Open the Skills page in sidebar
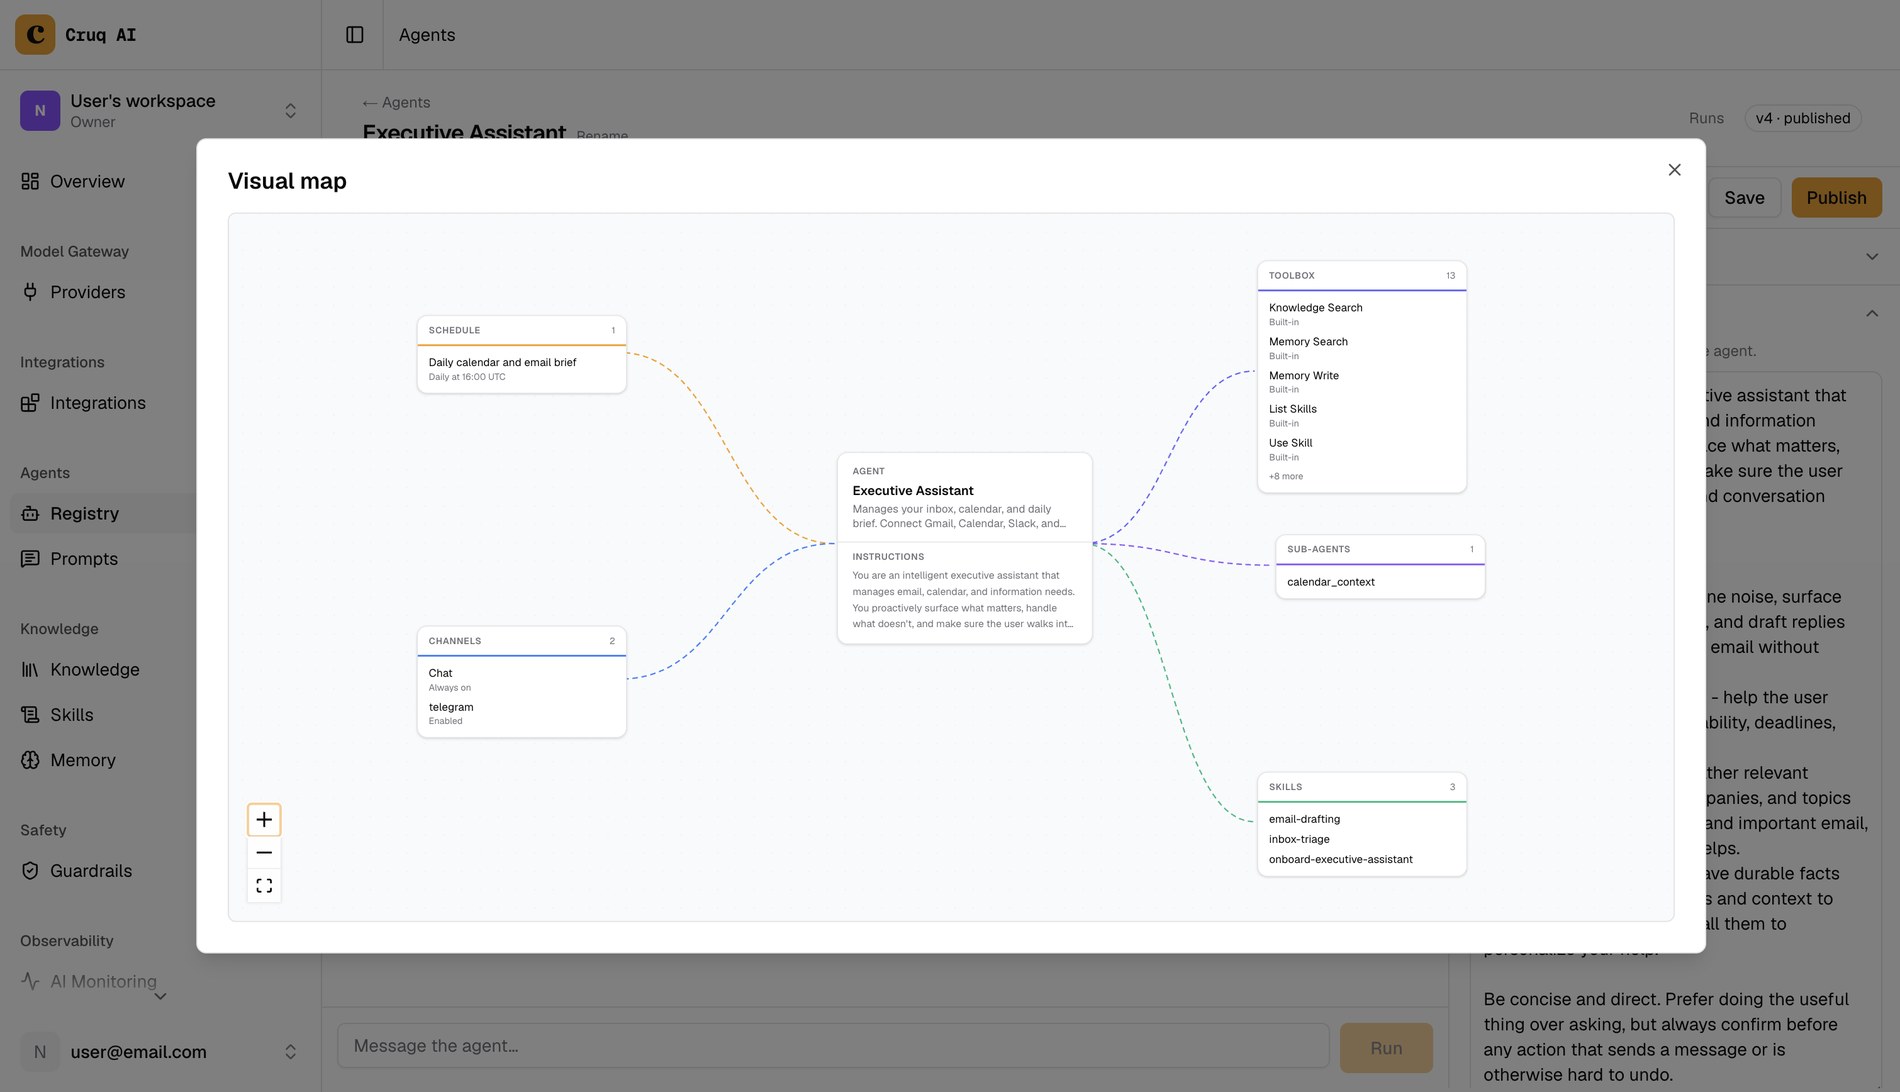 click(71, 715)
